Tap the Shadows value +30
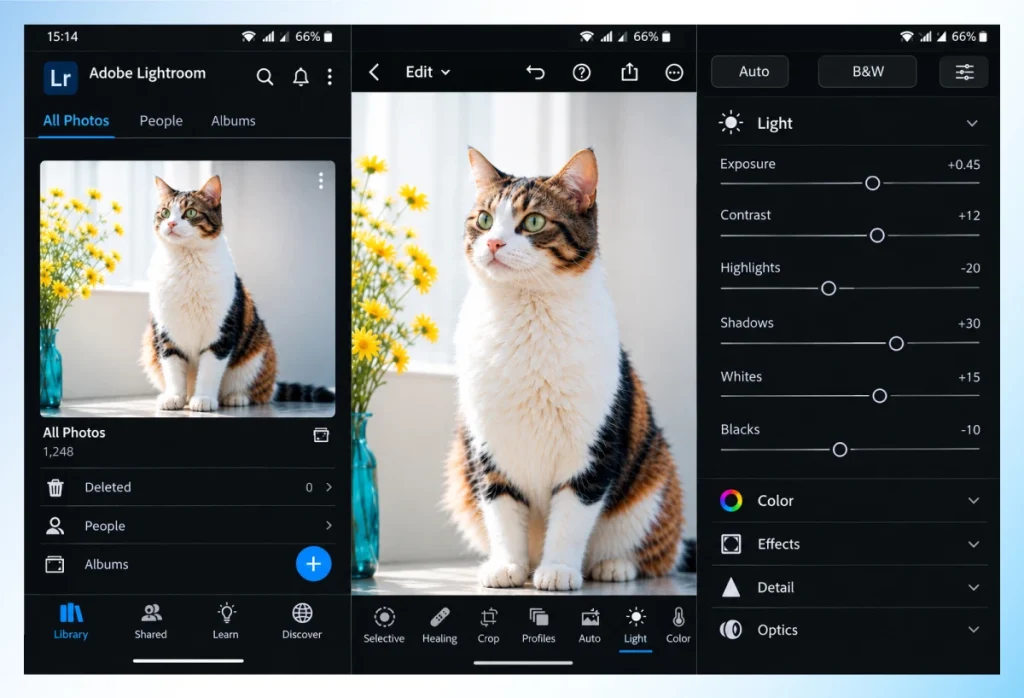This screenshot has height=698, width=1024. (969, 324)
